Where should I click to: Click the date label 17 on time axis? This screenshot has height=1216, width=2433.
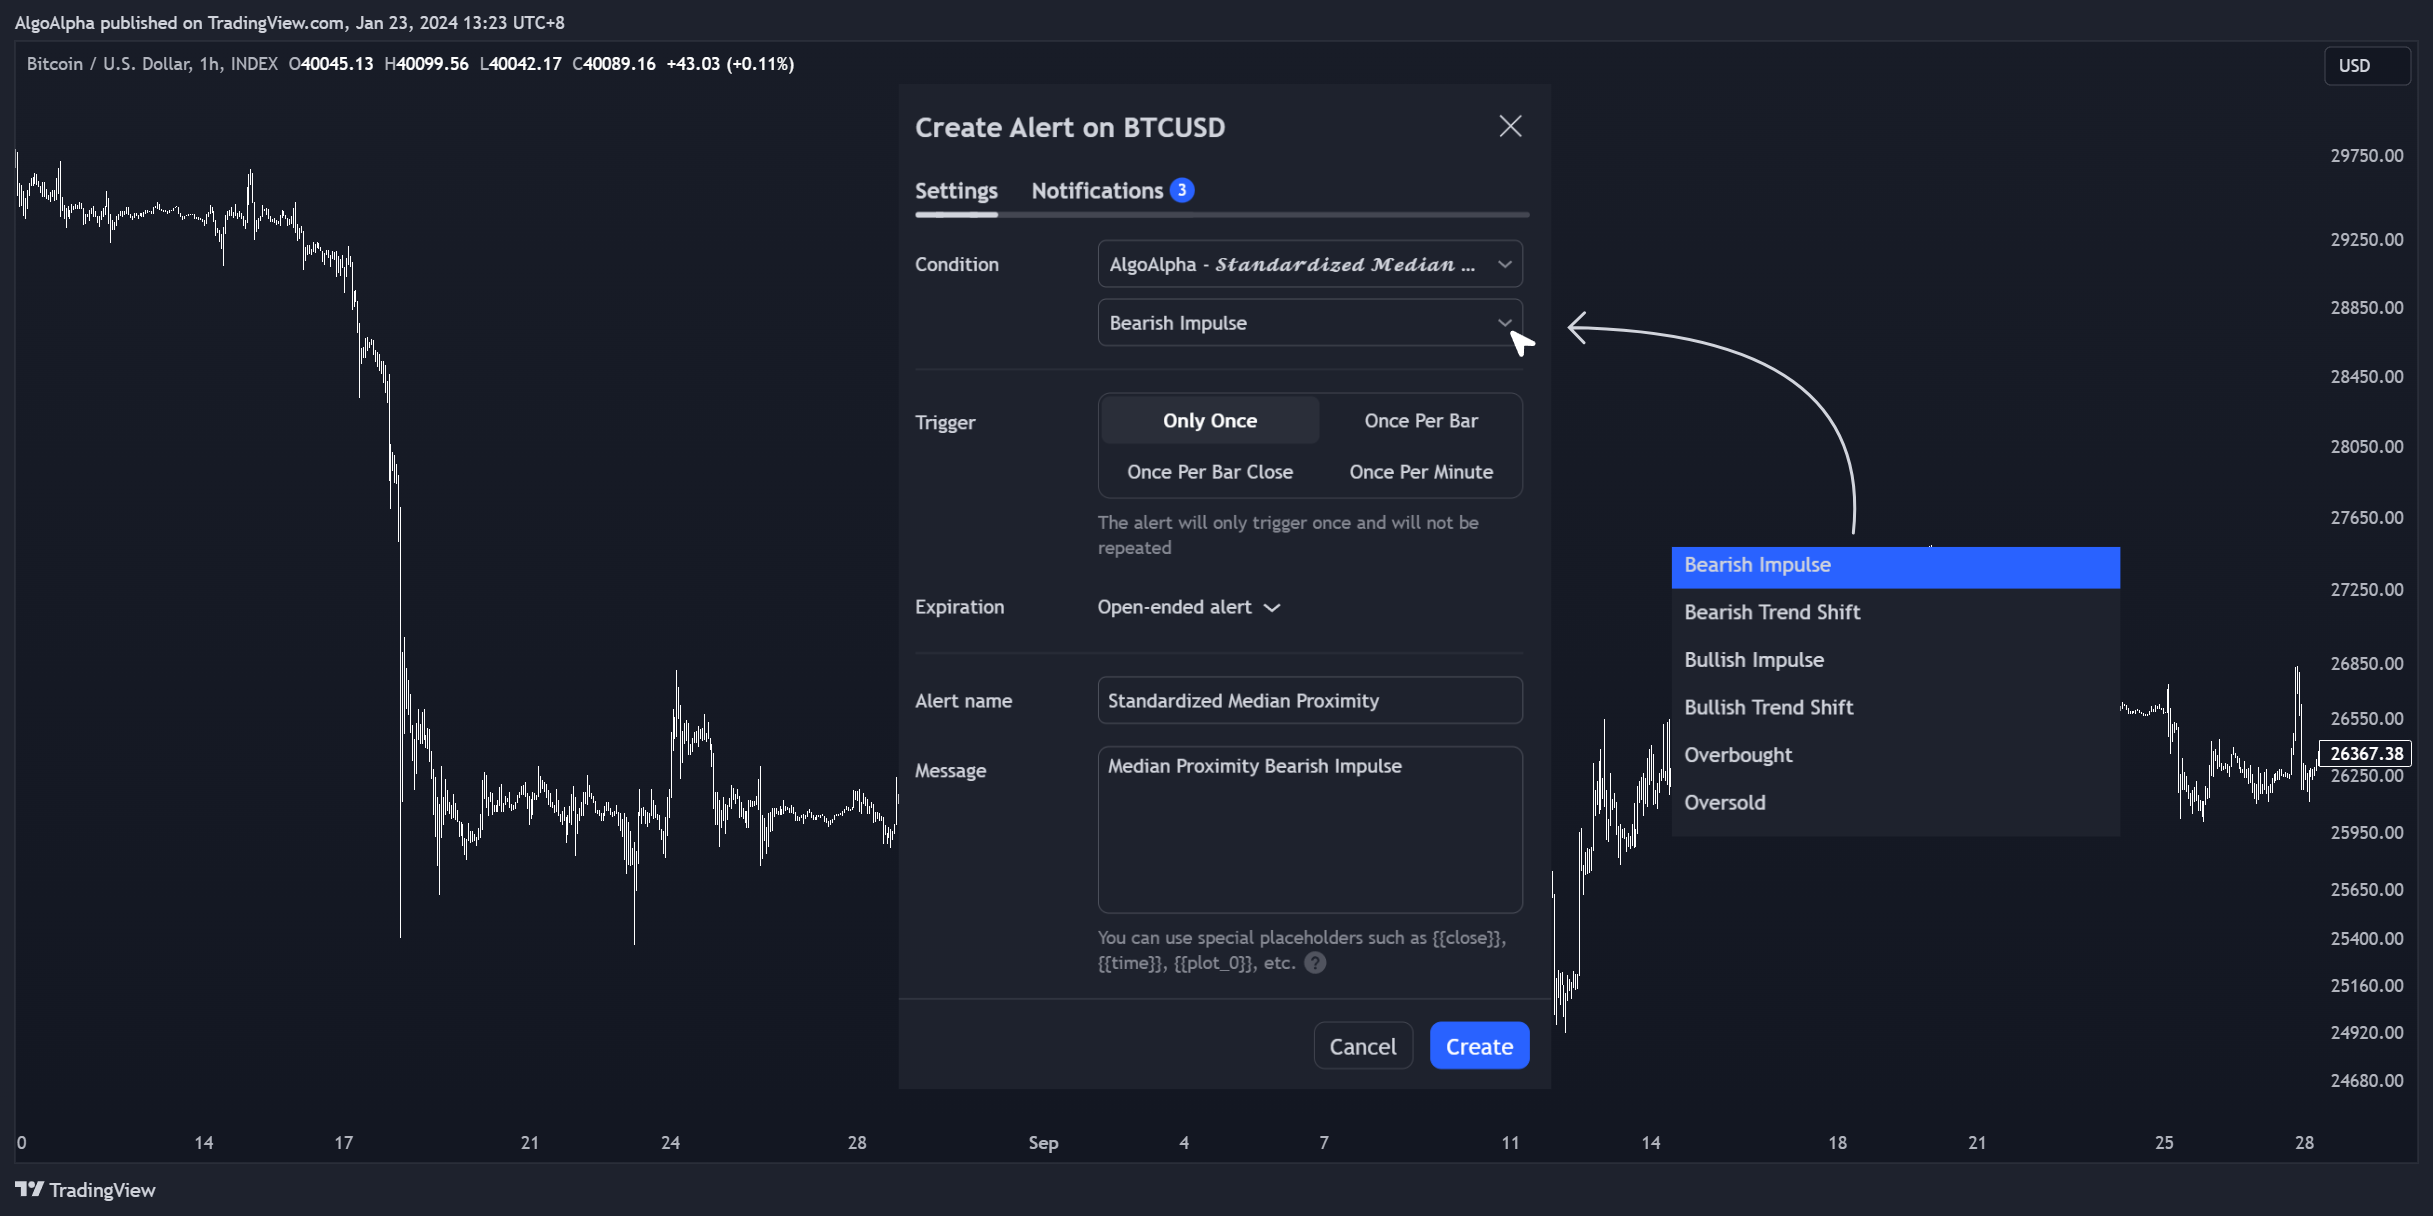[x=343, y=1143]
